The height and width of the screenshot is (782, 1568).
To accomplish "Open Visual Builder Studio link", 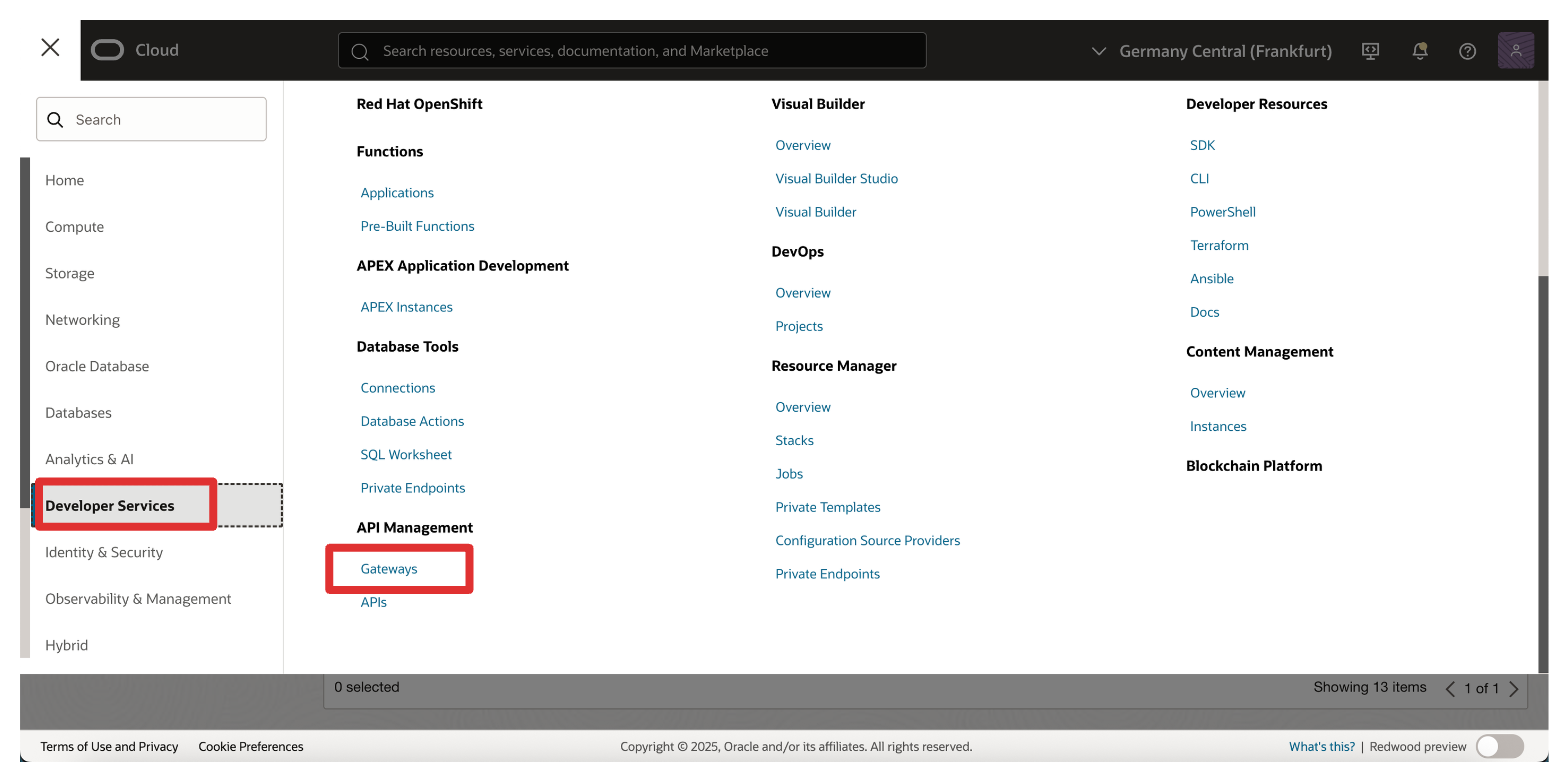I will 836,179.
